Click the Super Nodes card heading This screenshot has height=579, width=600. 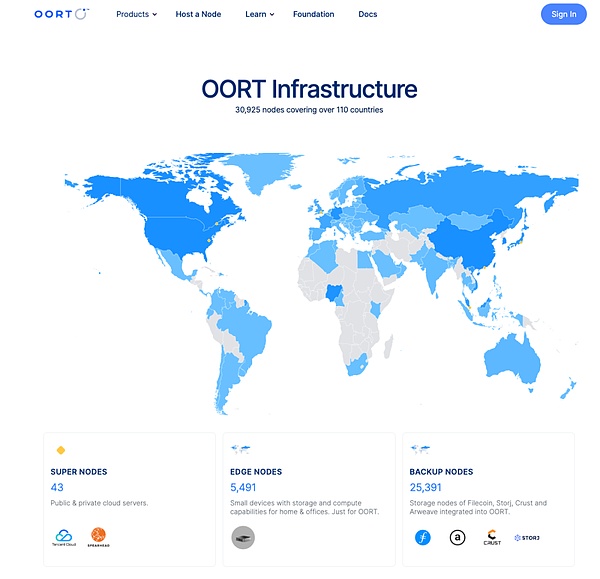point(79,472)
